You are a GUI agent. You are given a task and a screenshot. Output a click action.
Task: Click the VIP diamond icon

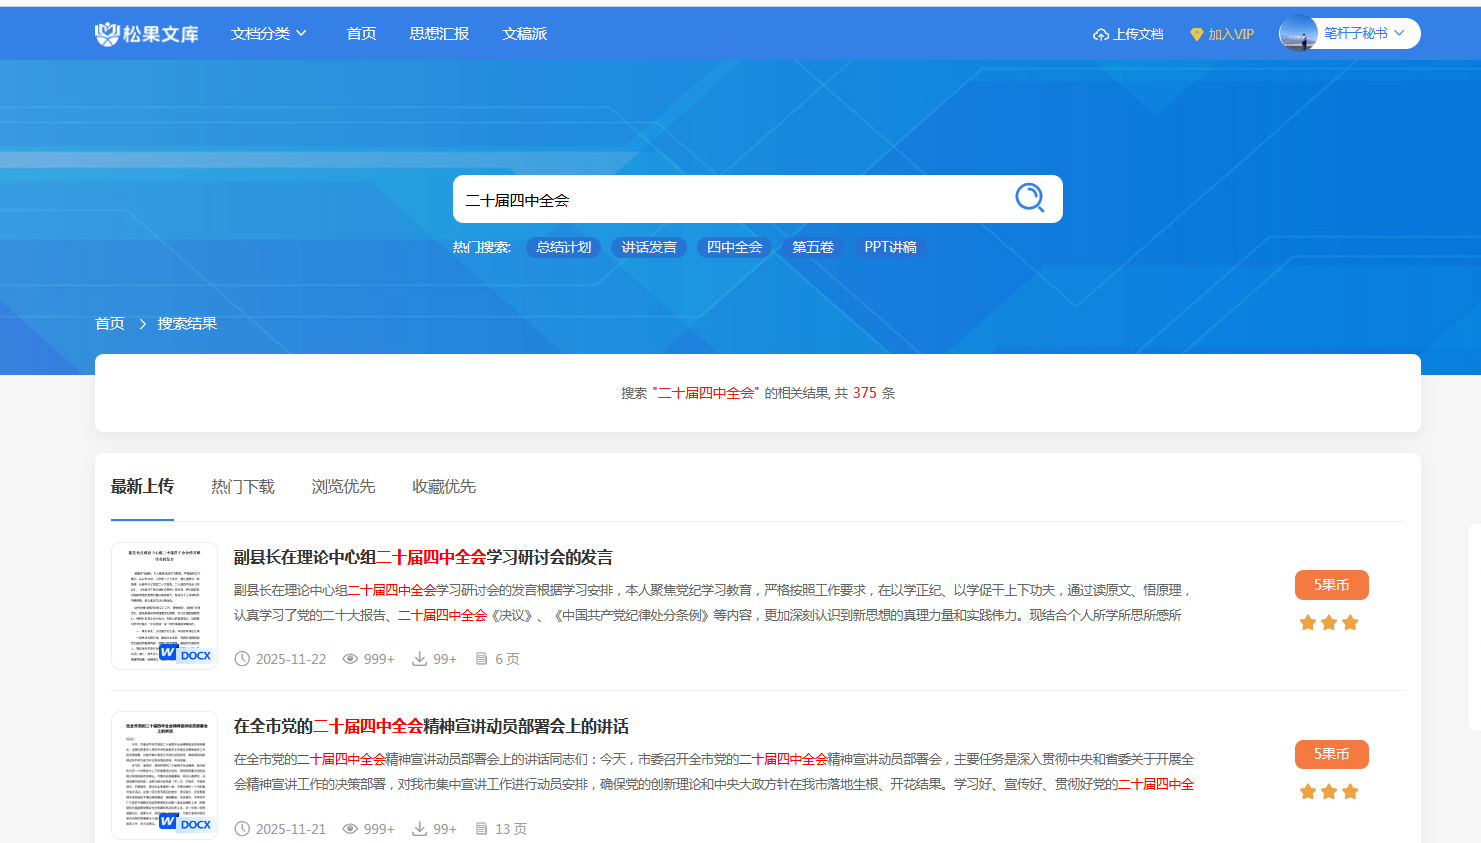click(1196, 35)
